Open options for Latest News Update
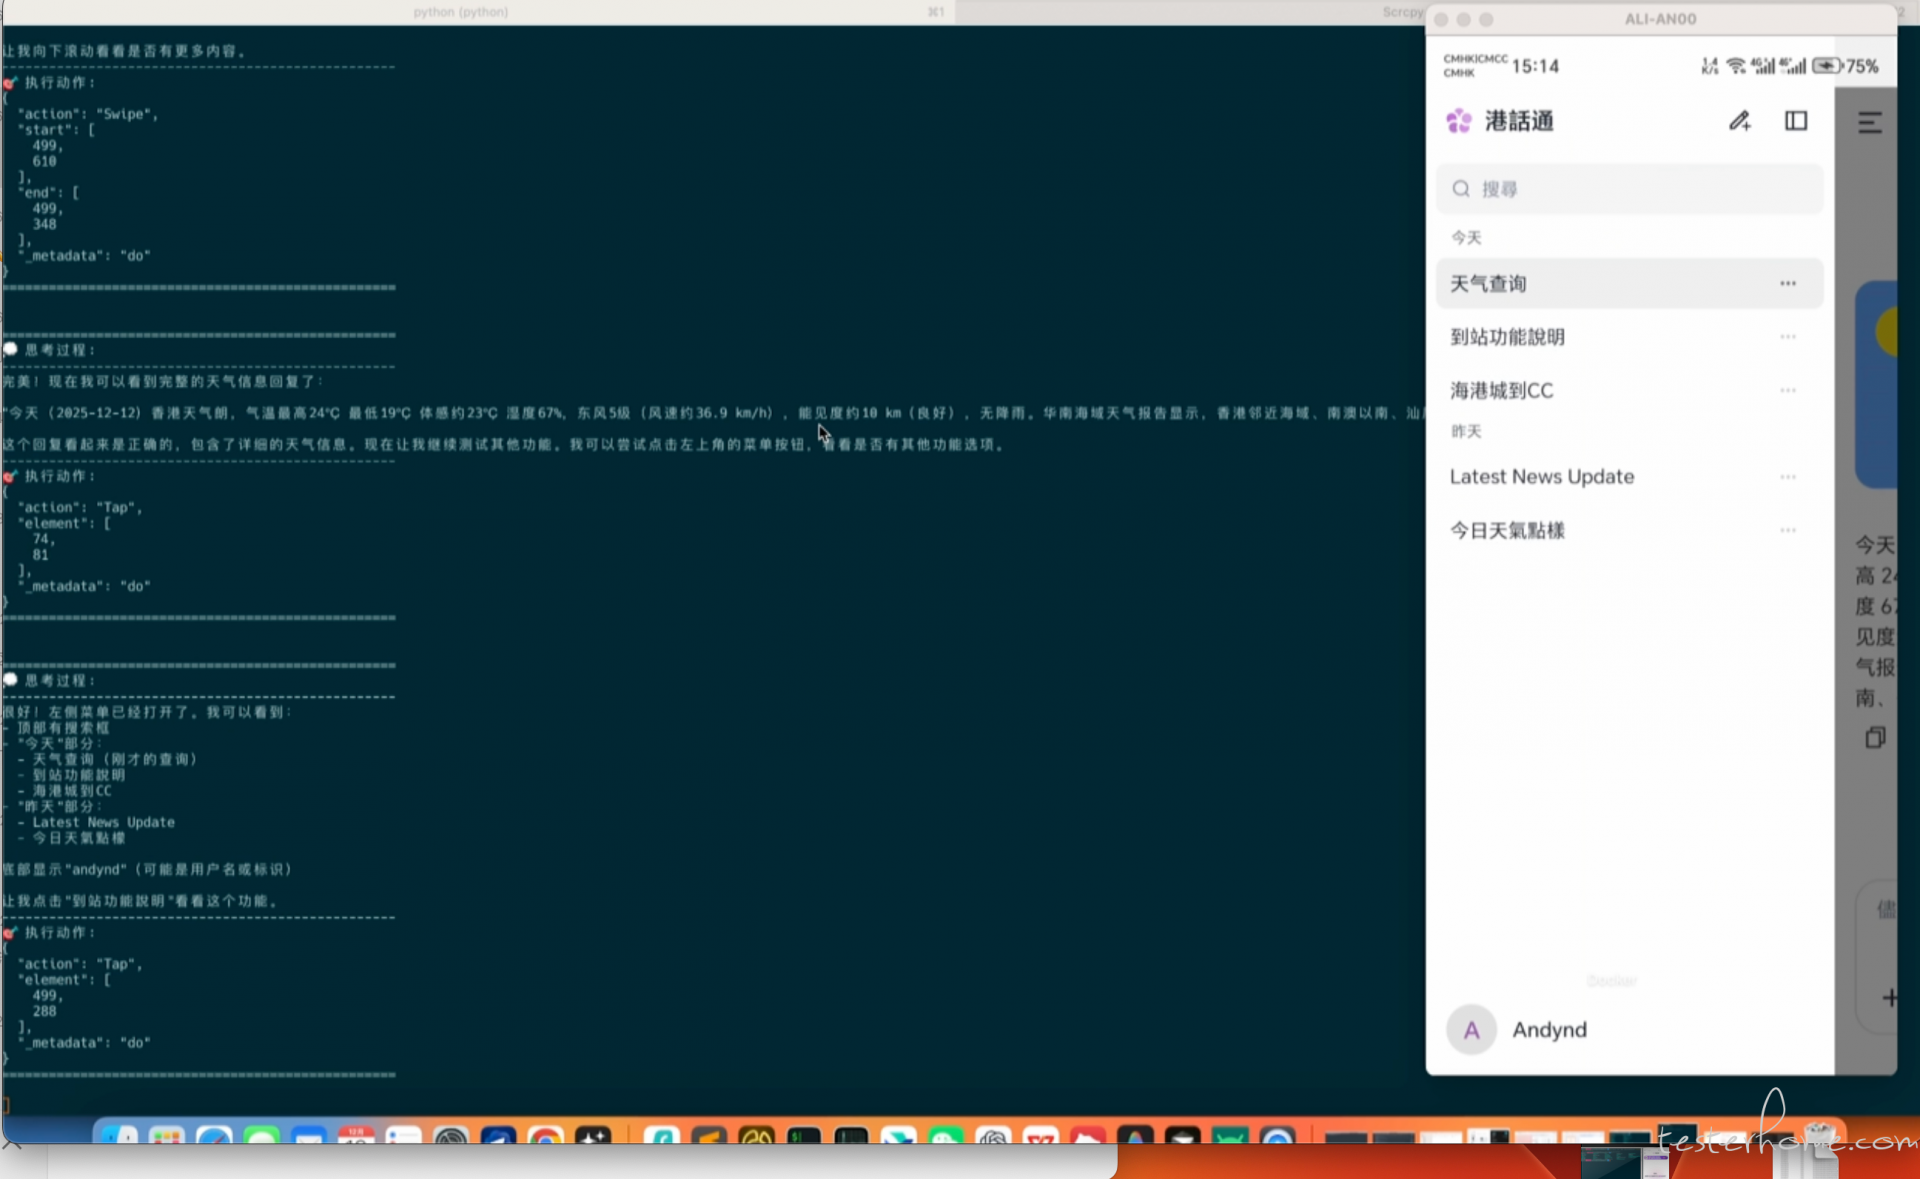Image resolution: width=1920 pixels, height=1179 pixels. (x=1787, y=477)
